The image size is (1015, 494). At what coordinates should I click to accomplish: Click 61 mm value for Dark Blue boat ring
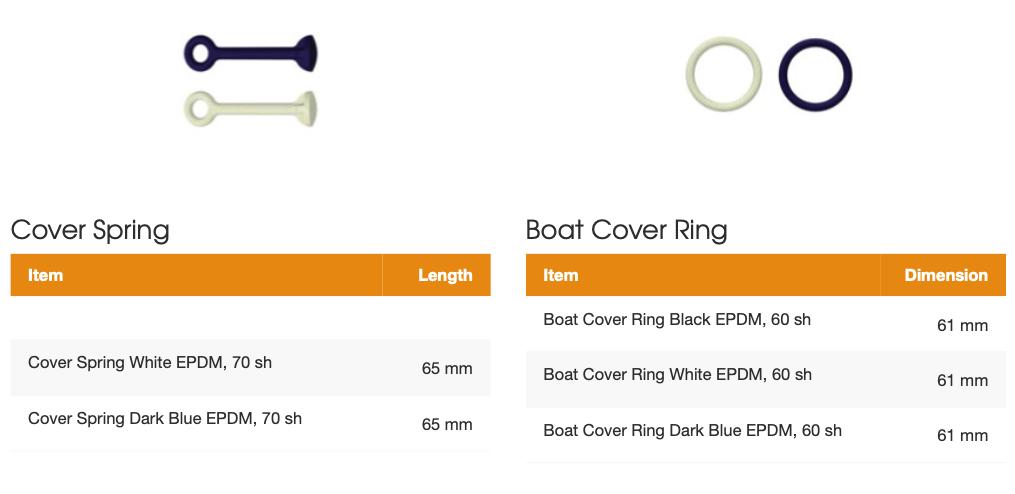point(963,436)
